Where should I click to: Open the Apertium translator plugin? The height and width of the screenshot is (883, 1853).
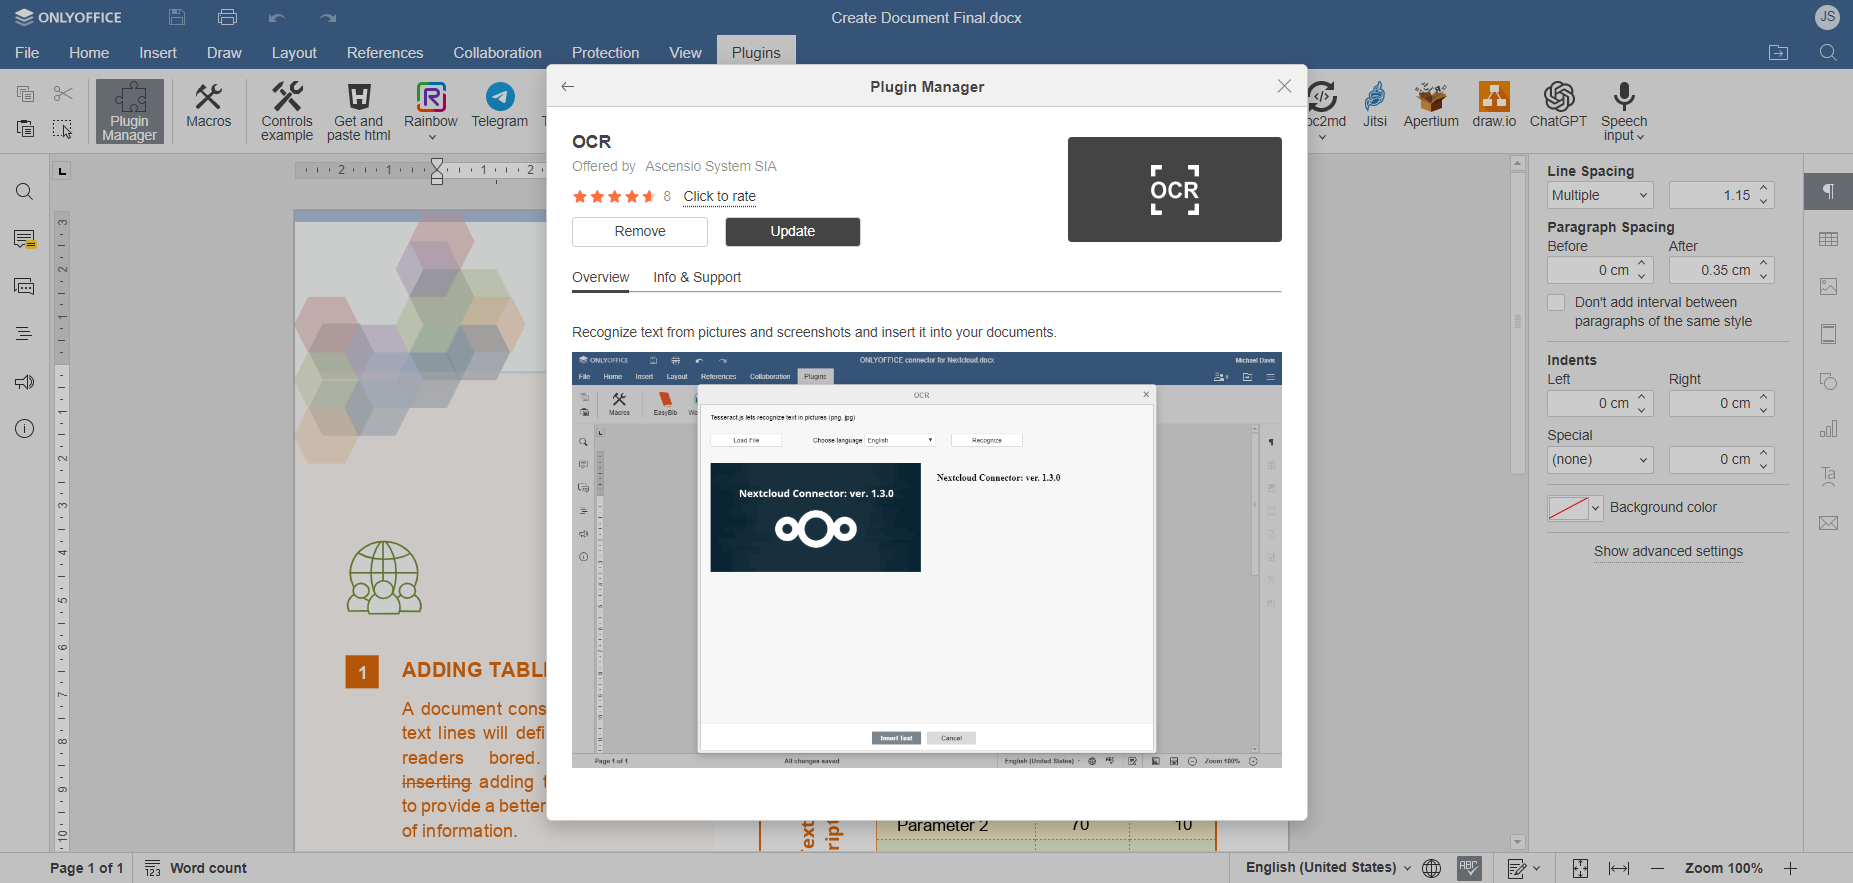[1431, 106]
